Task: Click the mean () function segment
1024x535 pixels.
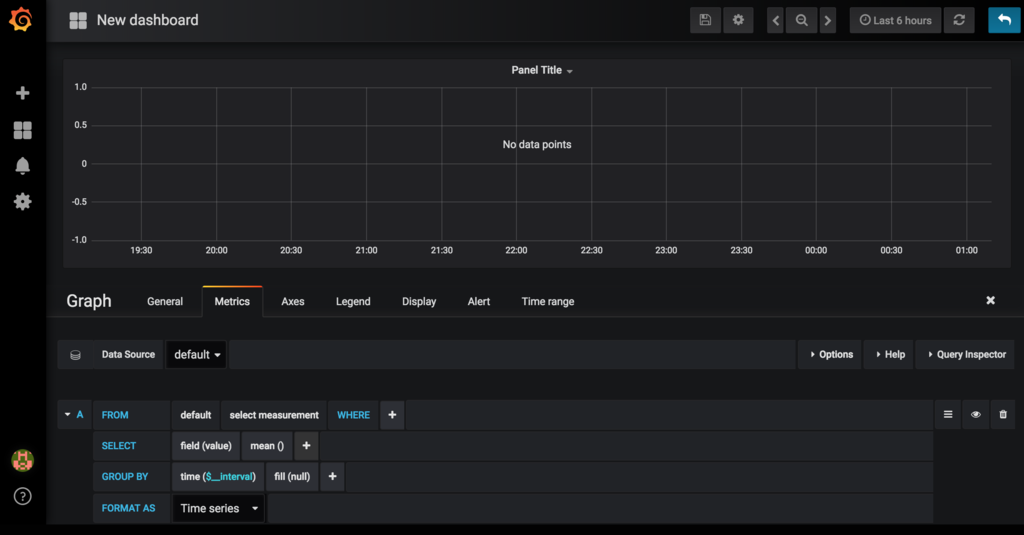Action: (x=267, y=446)
